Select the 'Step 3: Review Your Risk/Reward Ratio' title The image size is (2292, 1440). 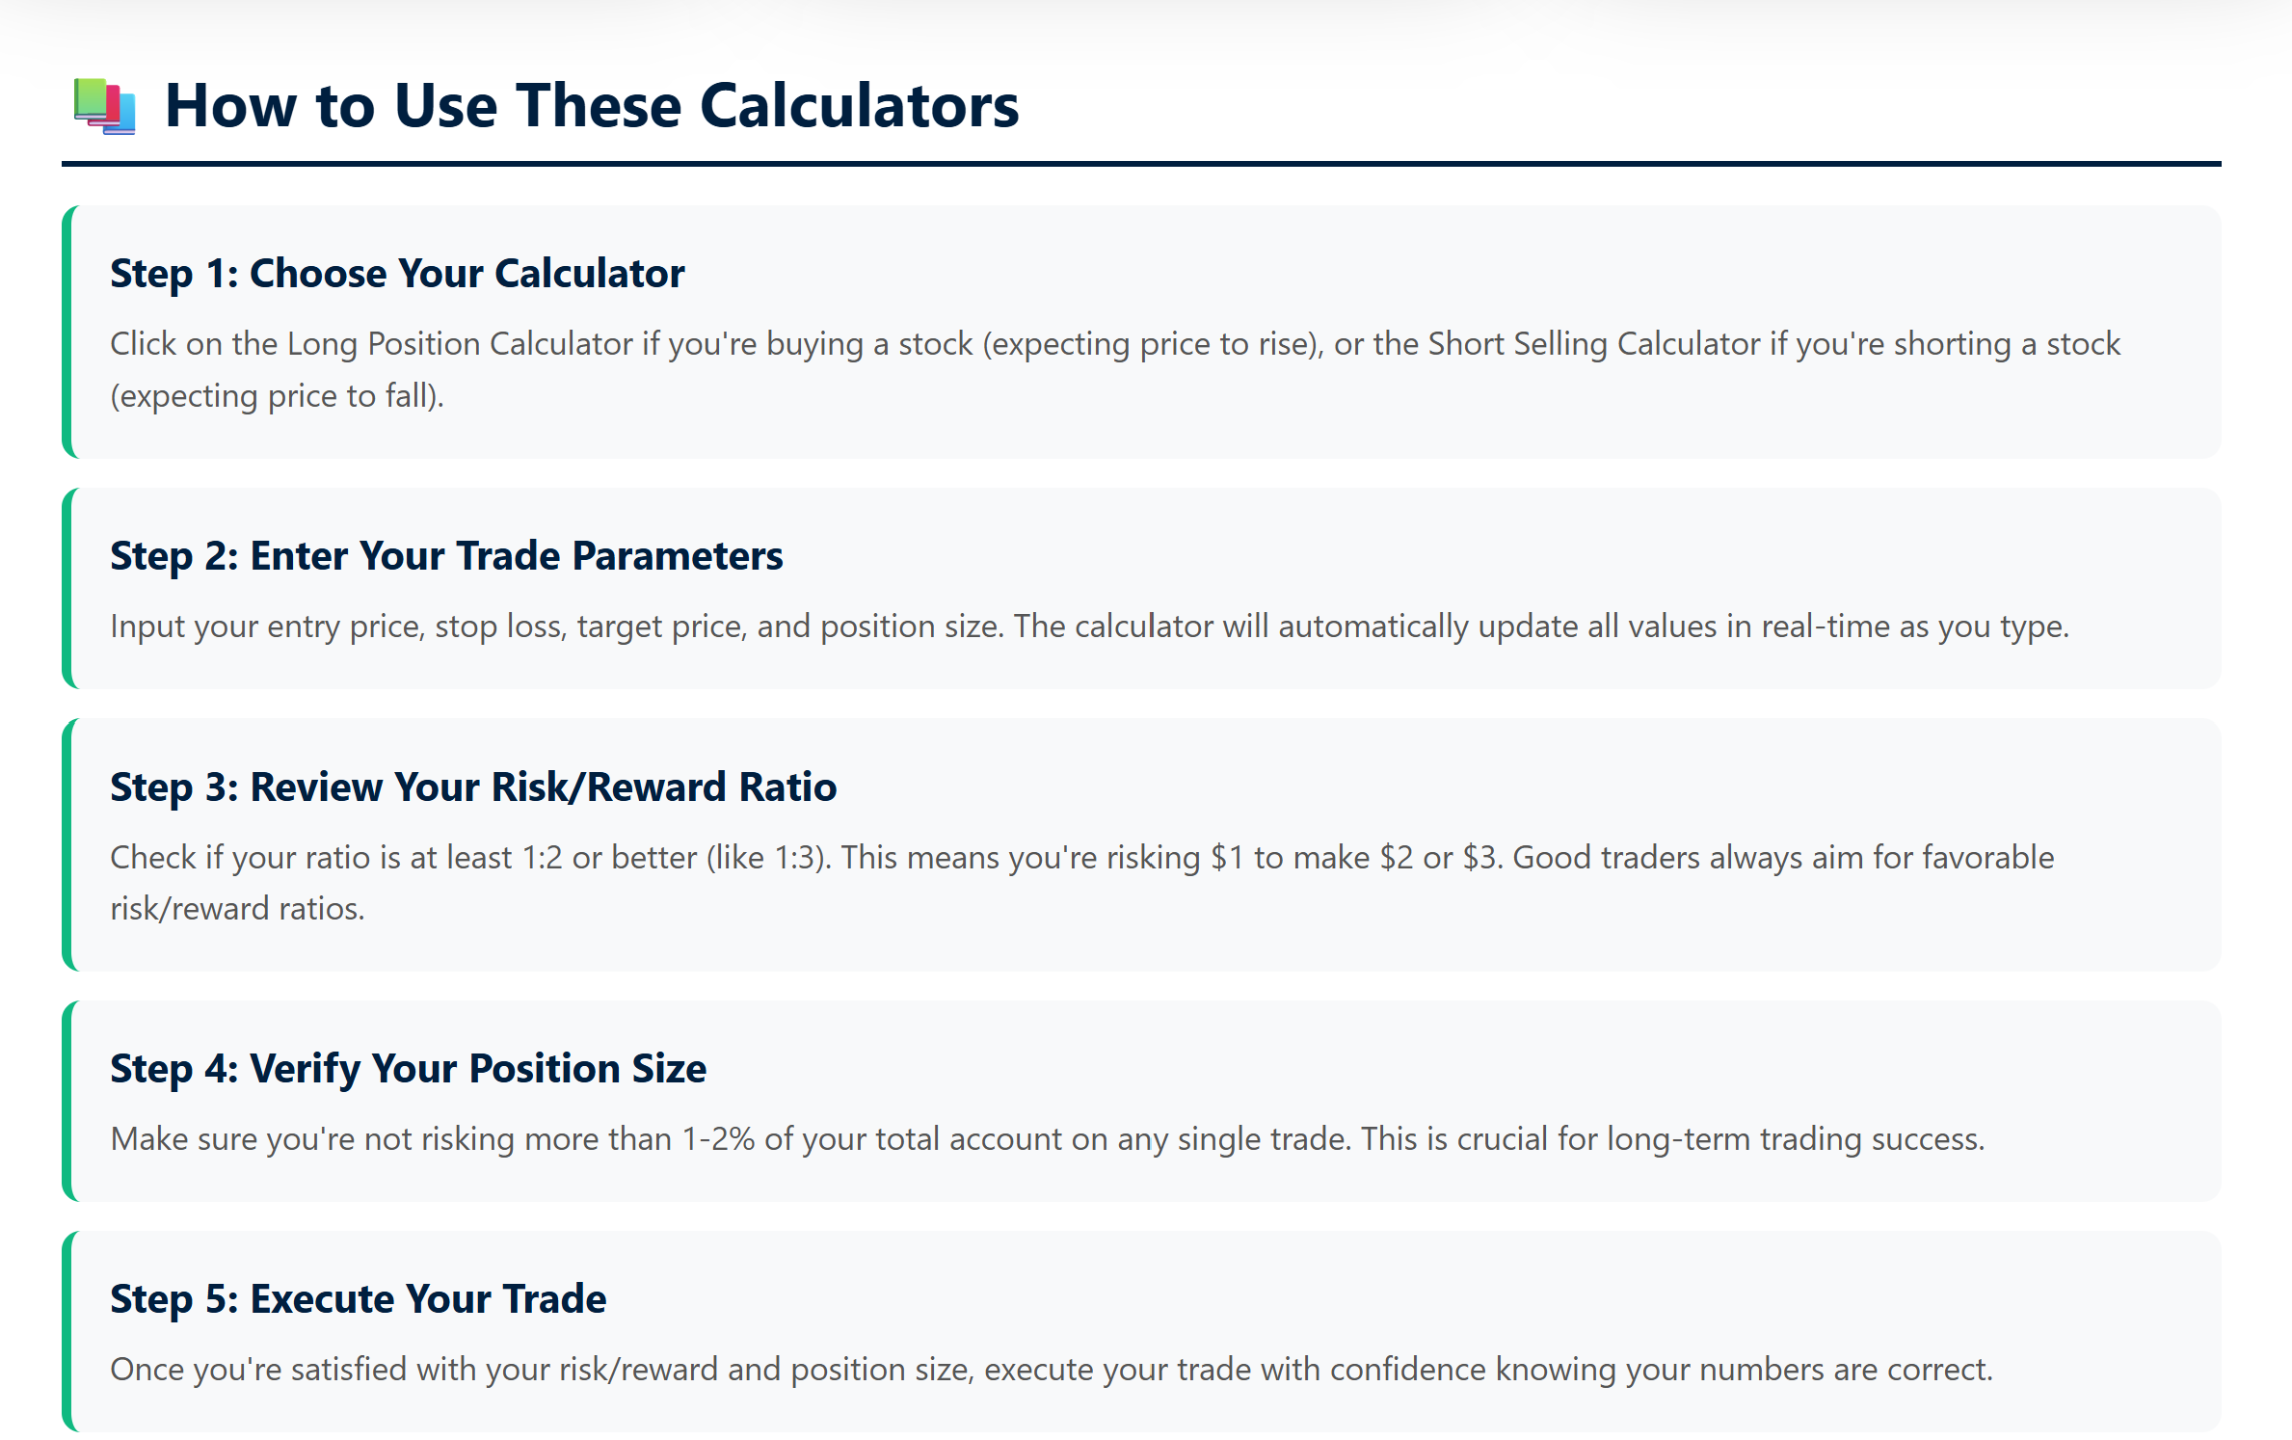(x=473, y=787)
